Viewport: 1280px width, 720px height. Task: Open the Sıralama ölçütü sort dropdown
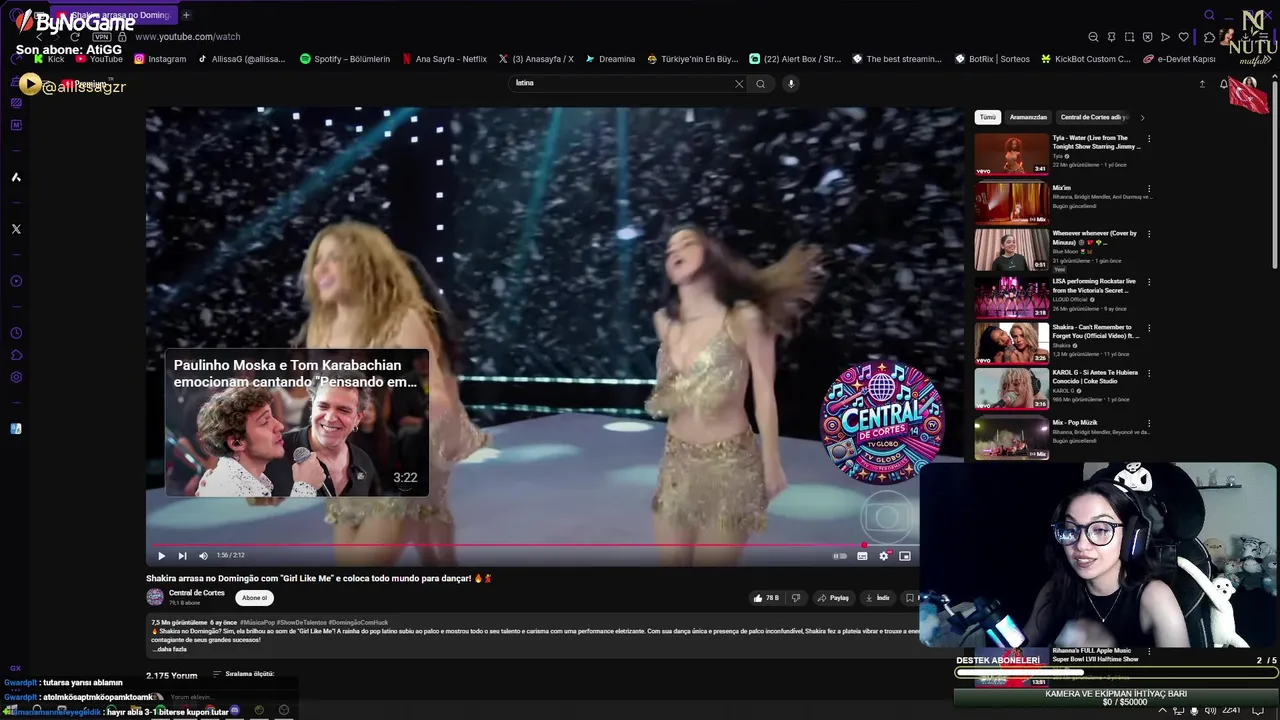243,674
